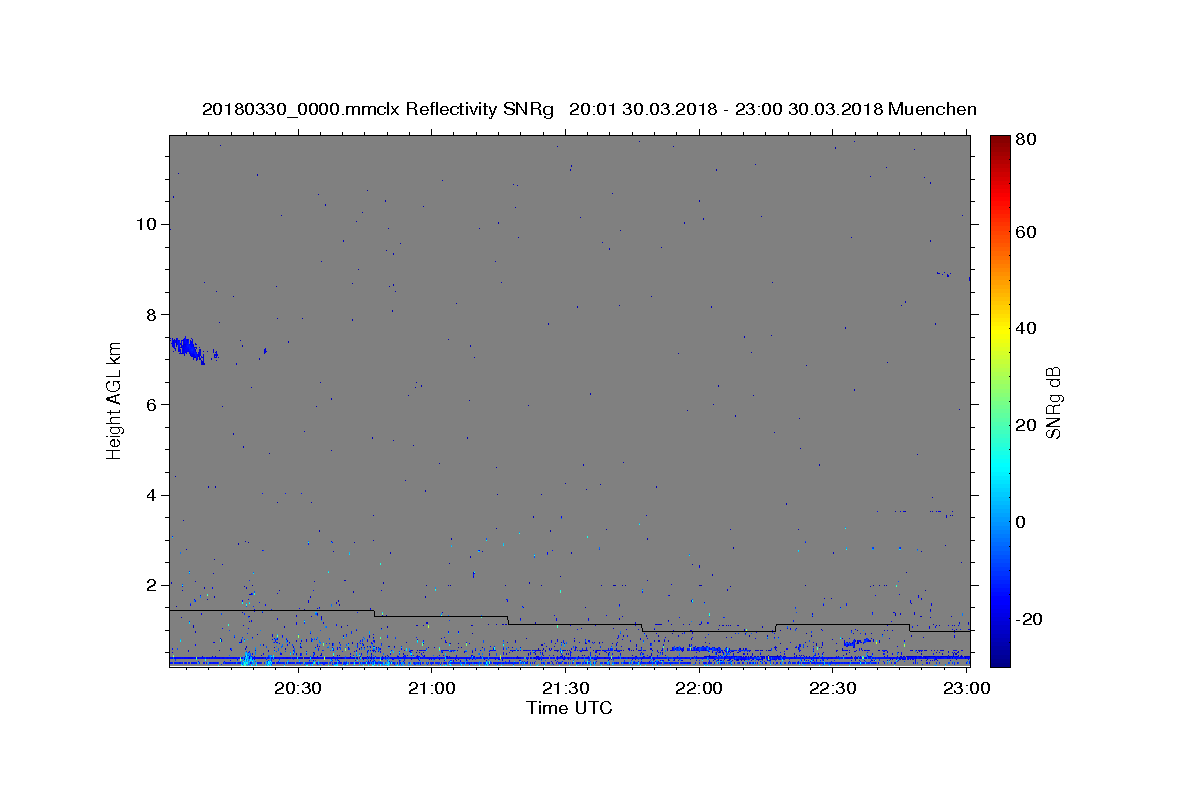Click the yellow band of the colorbar
The image size is (1200, 800).
[1000, 330]
